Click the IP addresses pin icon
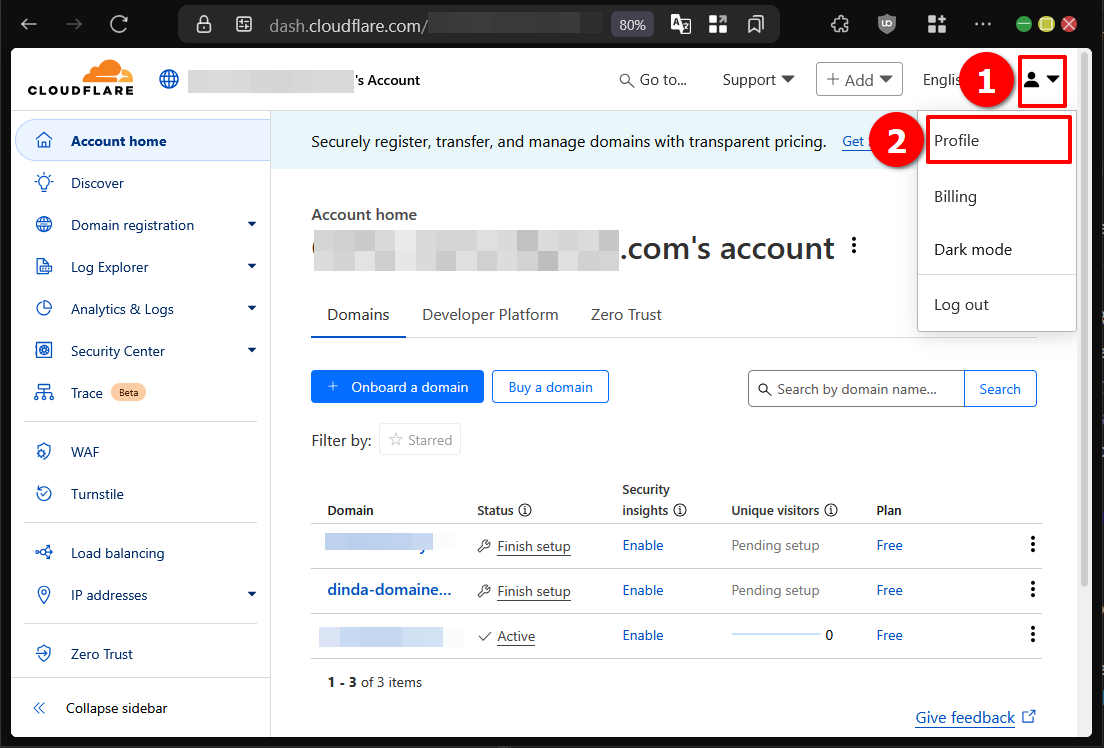The width and height of the screenshot is (1104, 748). pos(44,594)
